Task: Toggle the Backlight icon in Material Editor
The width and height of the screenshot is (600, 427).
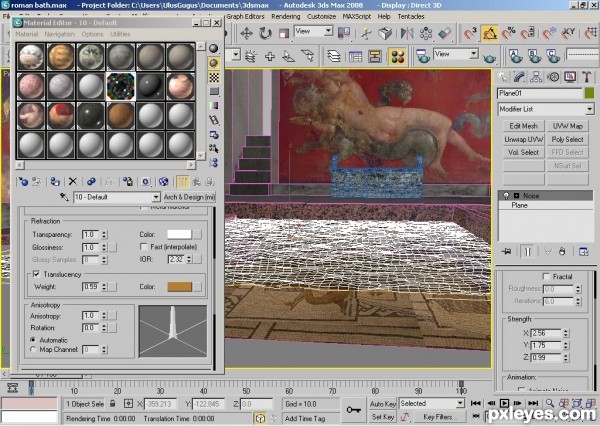Action: [x=214, y=63]
